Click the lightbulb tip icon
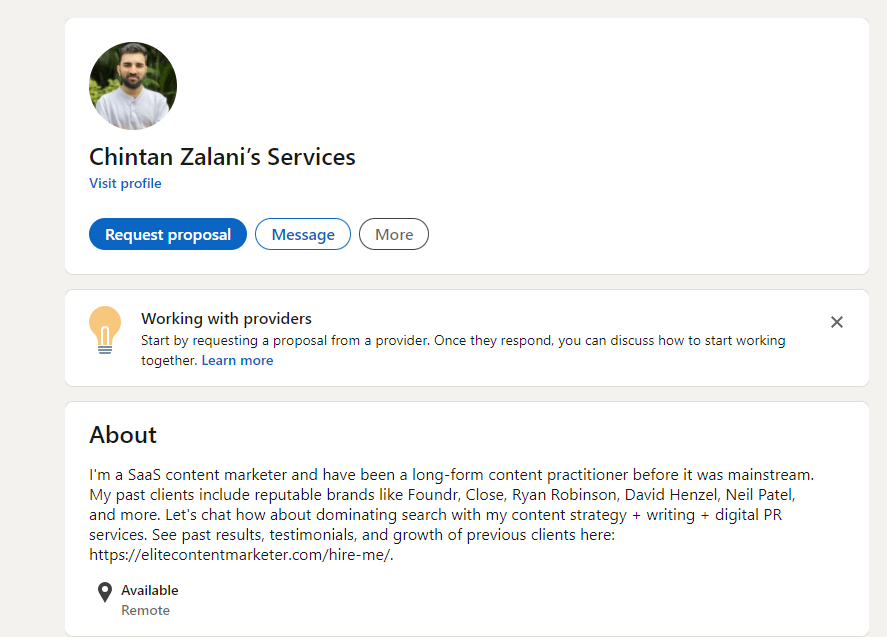Screen dimensions: 887x637 pos(105,330)
